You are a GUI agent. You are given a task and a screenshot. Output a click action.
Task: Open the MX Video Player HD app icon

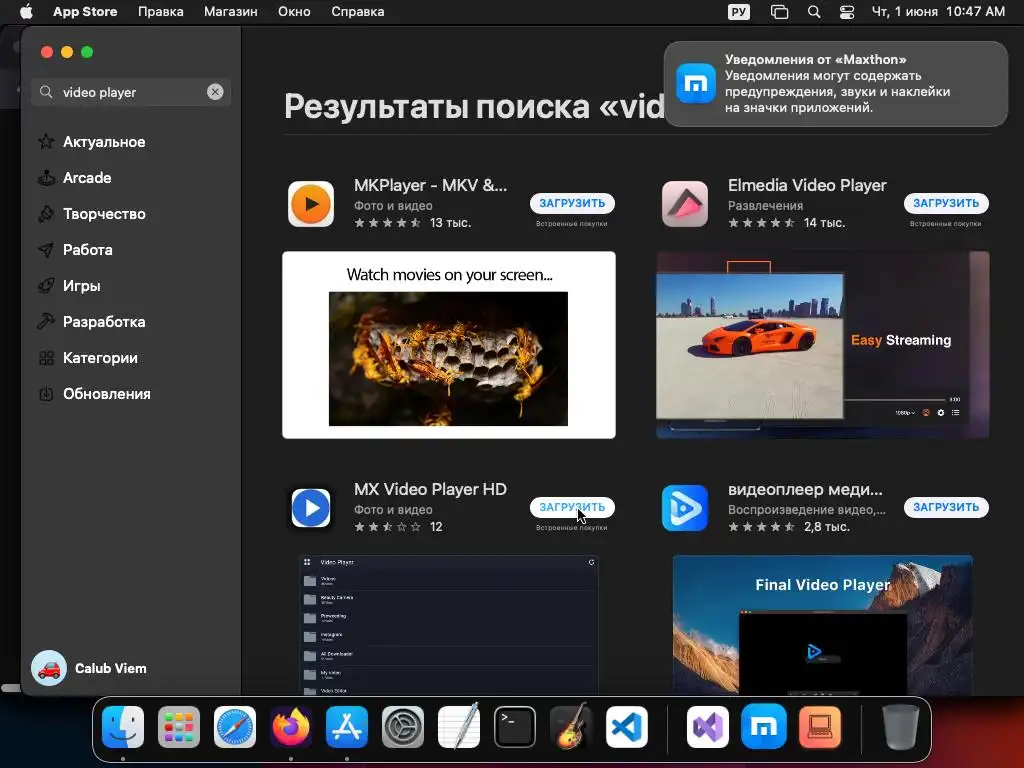pyautogui.click(x=311, y=507)
